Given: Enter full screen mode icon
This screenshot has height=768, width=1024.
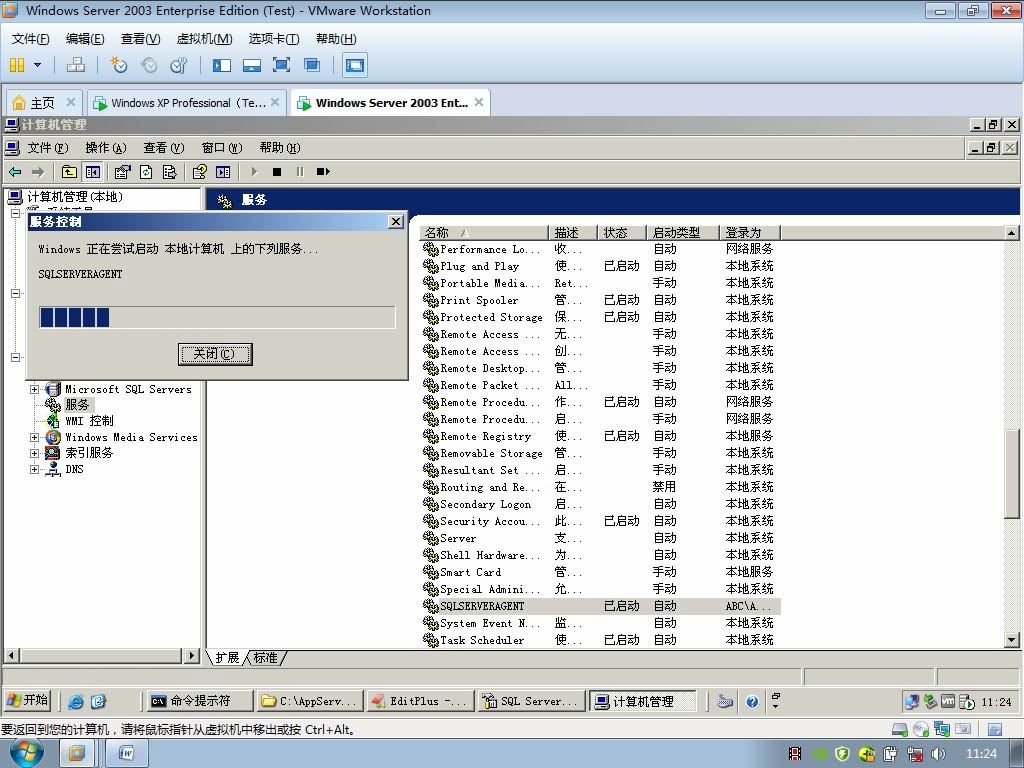Looking at the screenshot, I should click(281, 65).
